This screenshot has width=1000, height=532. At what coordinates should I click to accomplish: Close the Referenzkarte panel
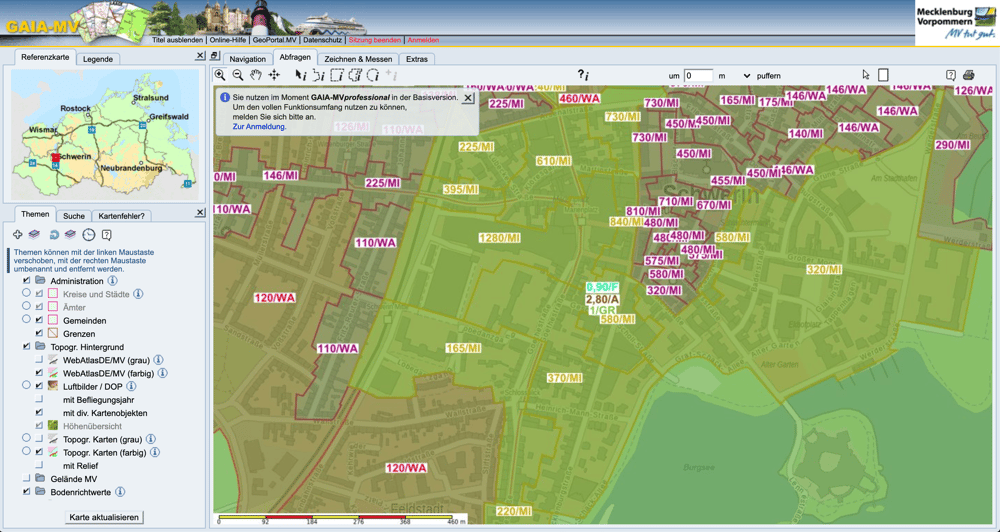(x=200, y=56)
